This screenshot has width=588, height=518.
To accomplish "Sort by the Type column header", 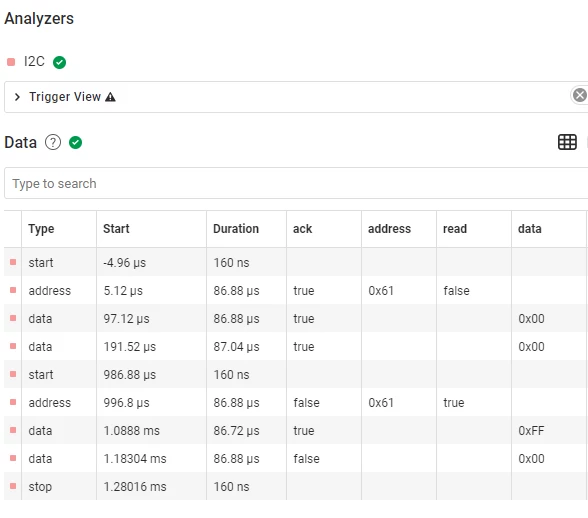I will point(41,229).
